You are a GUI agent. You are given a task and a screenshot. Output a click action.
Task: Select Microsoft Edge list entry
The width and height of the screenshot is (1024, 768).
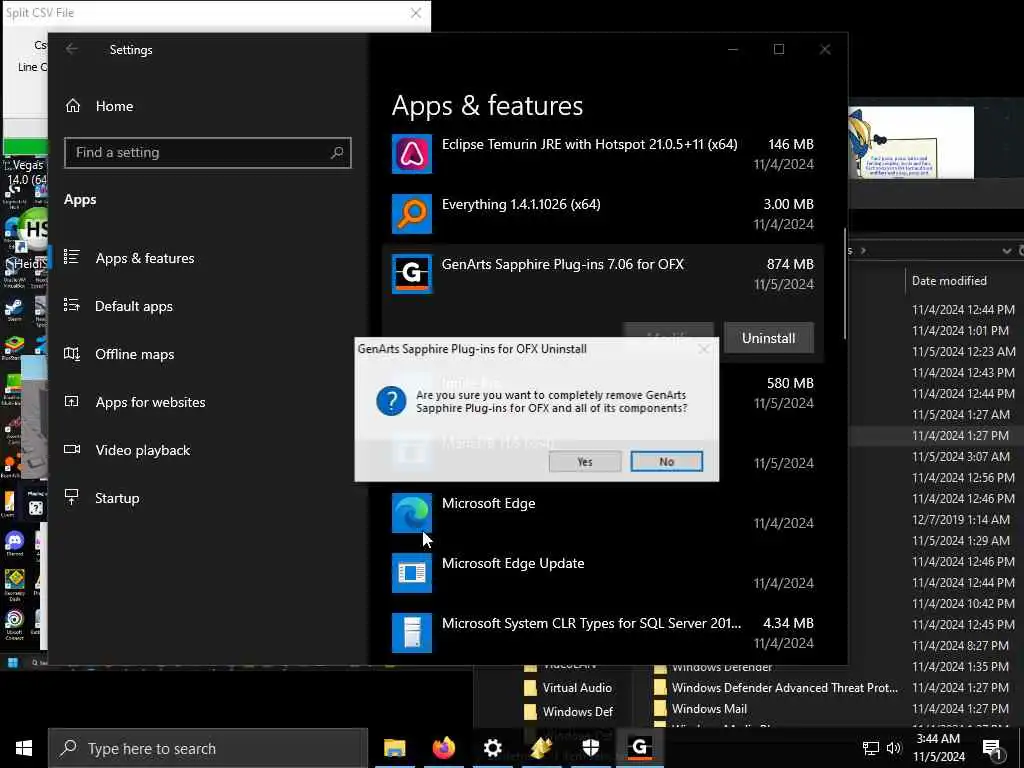click(602, 513)
